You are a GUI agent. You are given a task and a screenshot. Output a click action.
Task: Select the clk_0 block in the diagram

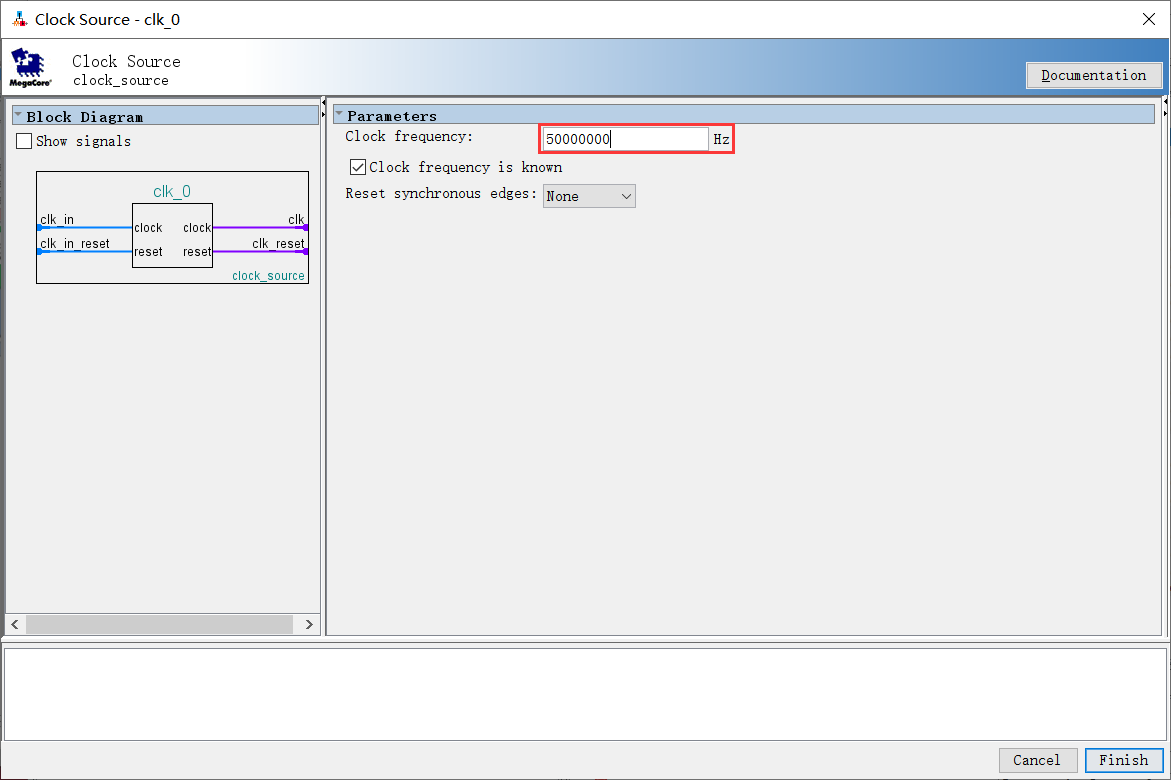(172, 234)
